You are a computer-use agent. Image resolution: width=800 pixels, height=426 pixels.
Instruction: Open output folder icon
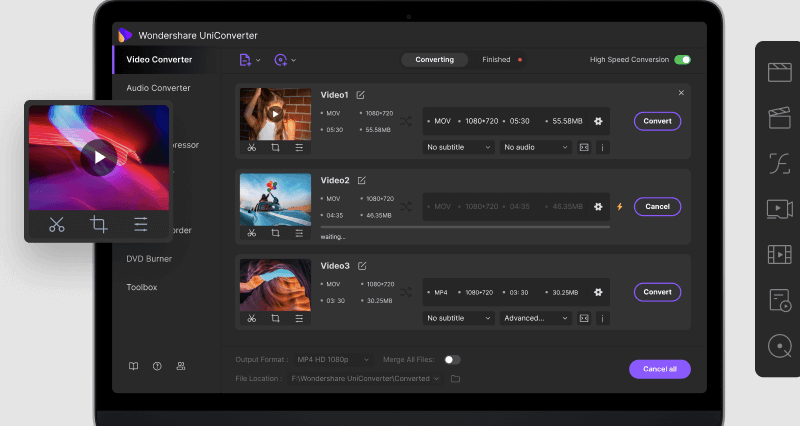tap(456, 379)
